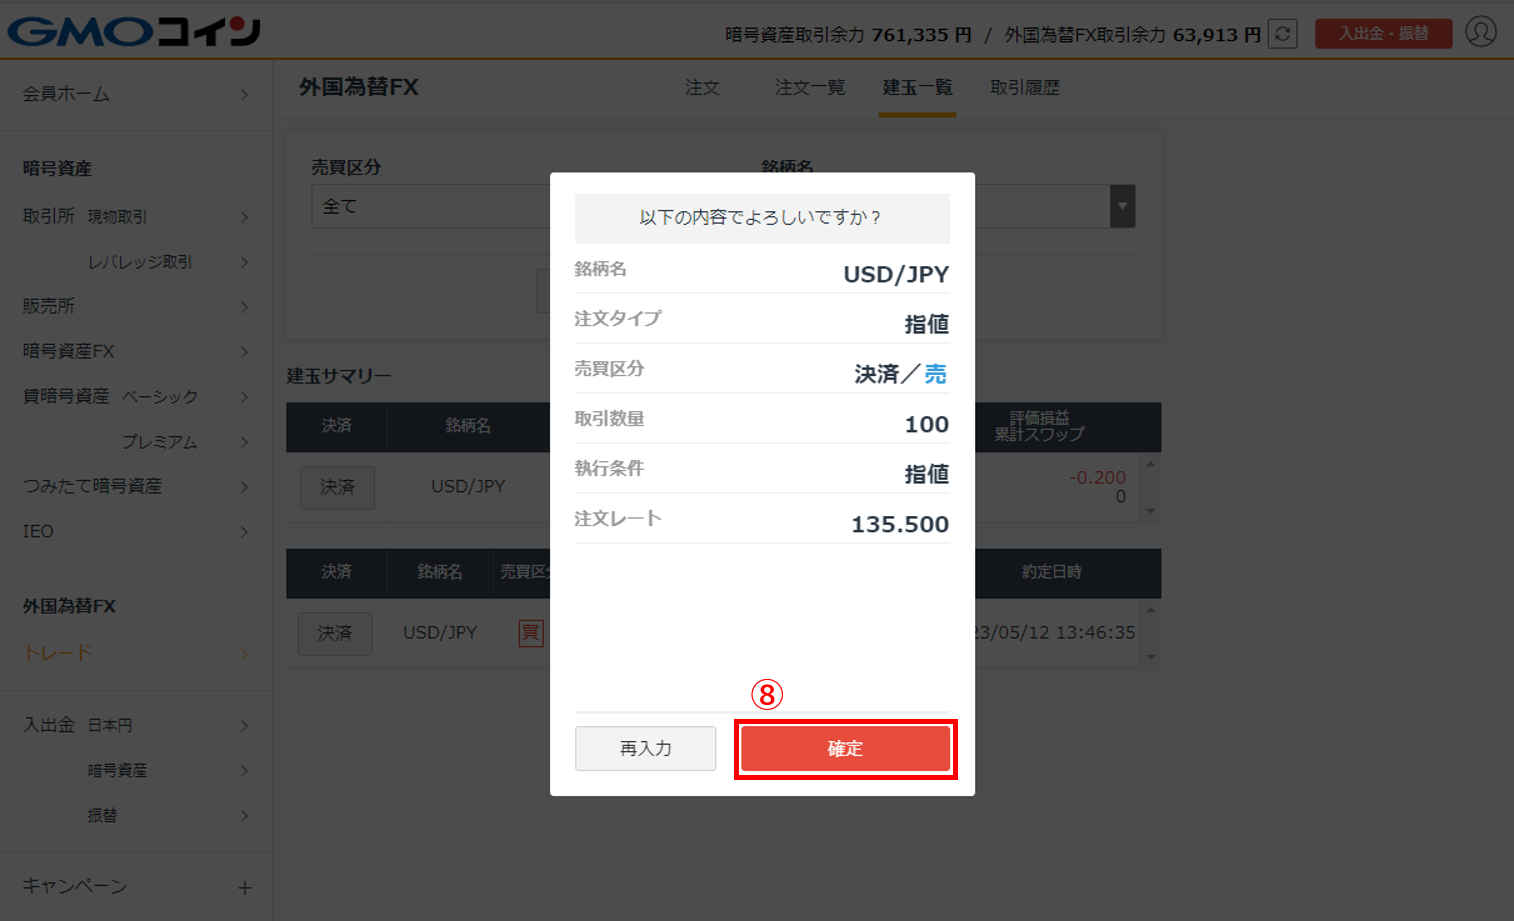Select the 建玉一覧 tab

coord(917,88)
